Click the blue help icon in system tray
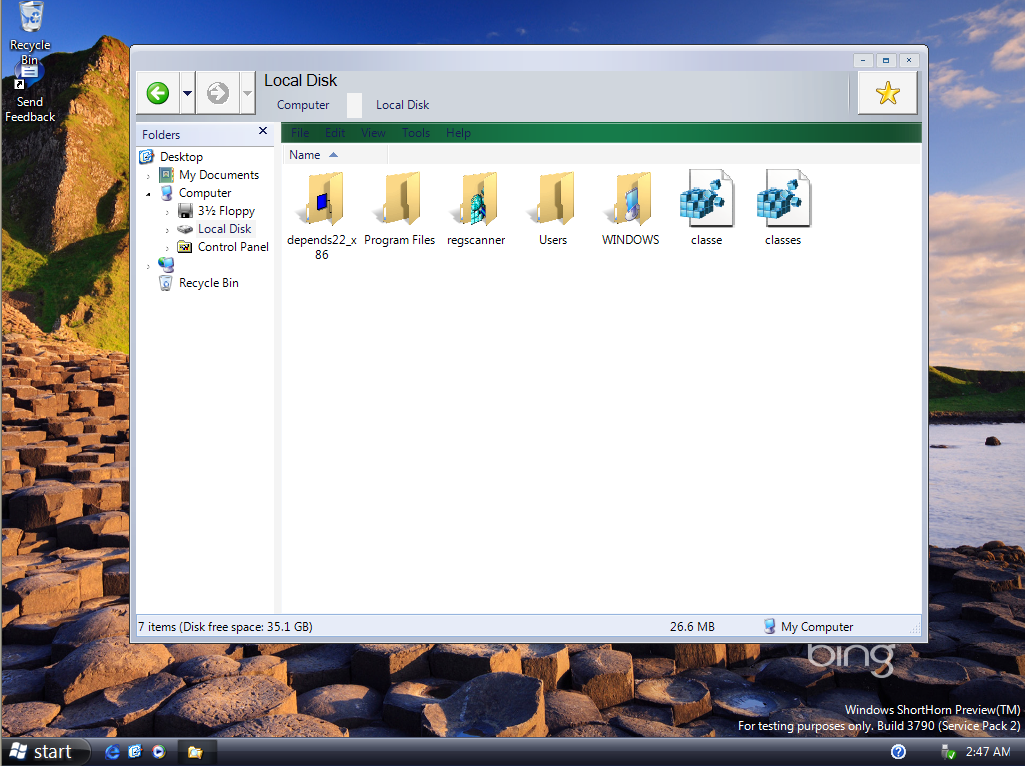The width and height of the screenshot is (1025, 766). coord(898,752)
